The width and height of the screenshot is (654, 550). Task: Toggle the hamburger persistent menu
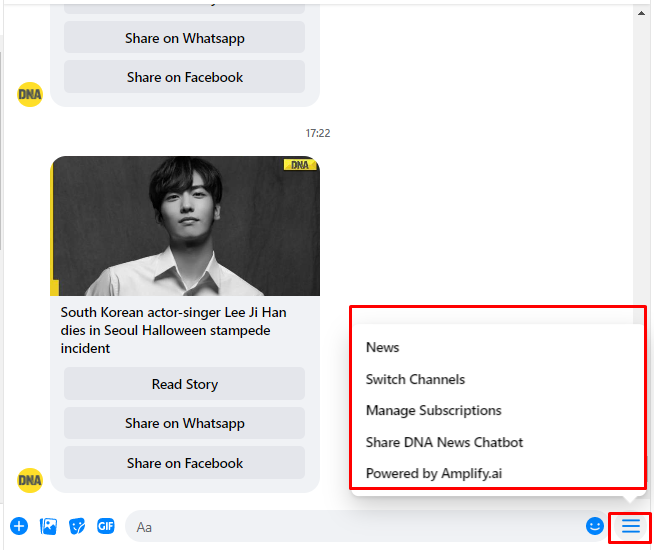(x=631, y=526)
